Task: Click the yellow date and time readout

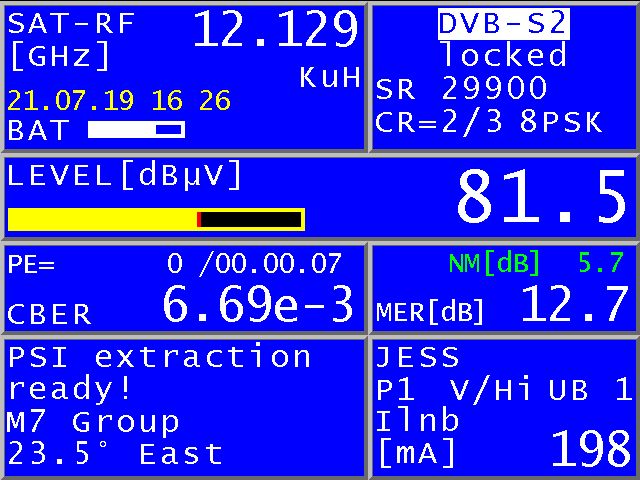Action: tap(119, 101)
